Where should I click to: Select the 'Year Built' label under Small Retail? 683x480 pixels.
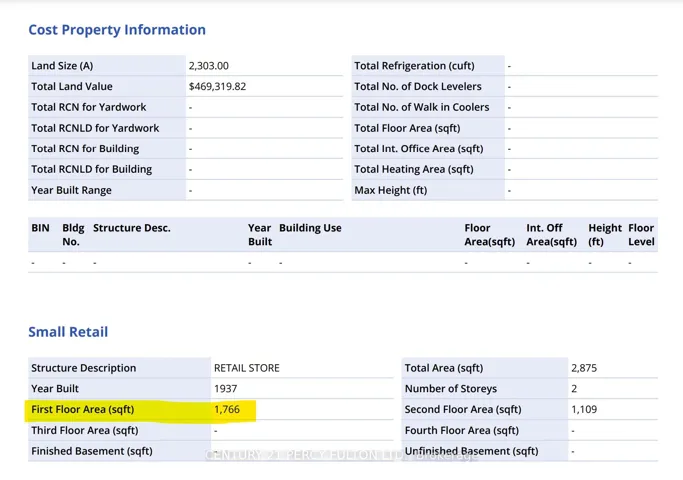point(55,389)
